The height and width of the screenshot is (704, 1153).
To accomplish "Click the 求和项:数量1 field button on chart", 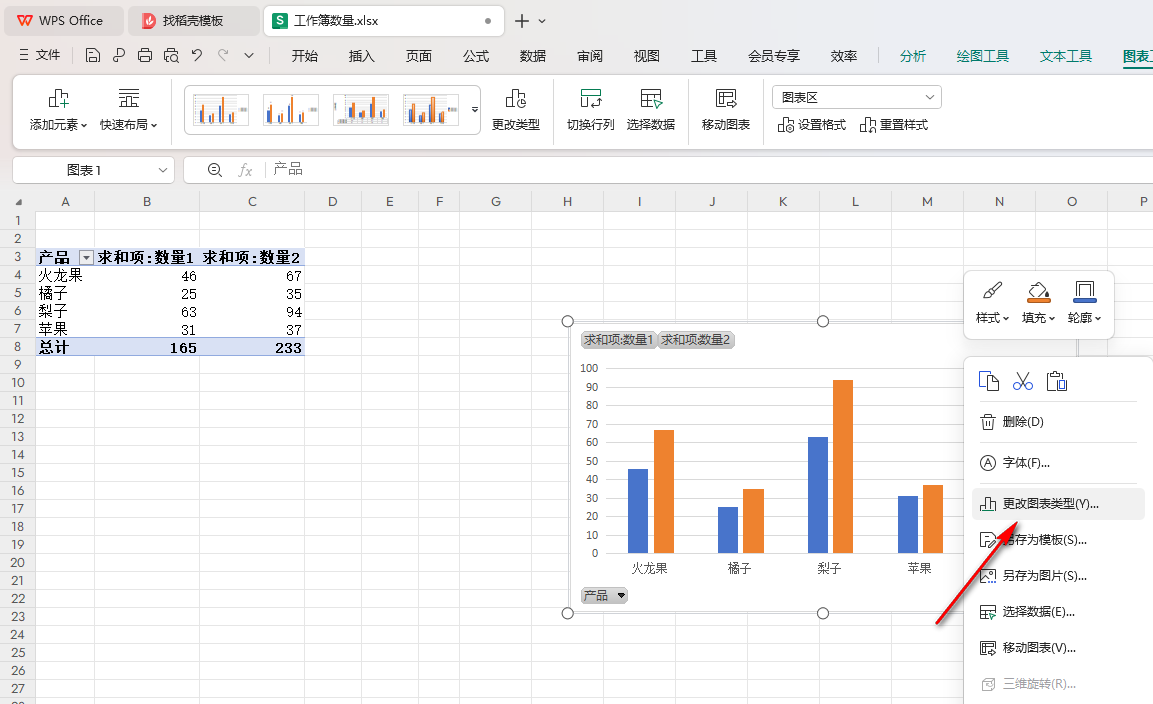I will [618, 340].
